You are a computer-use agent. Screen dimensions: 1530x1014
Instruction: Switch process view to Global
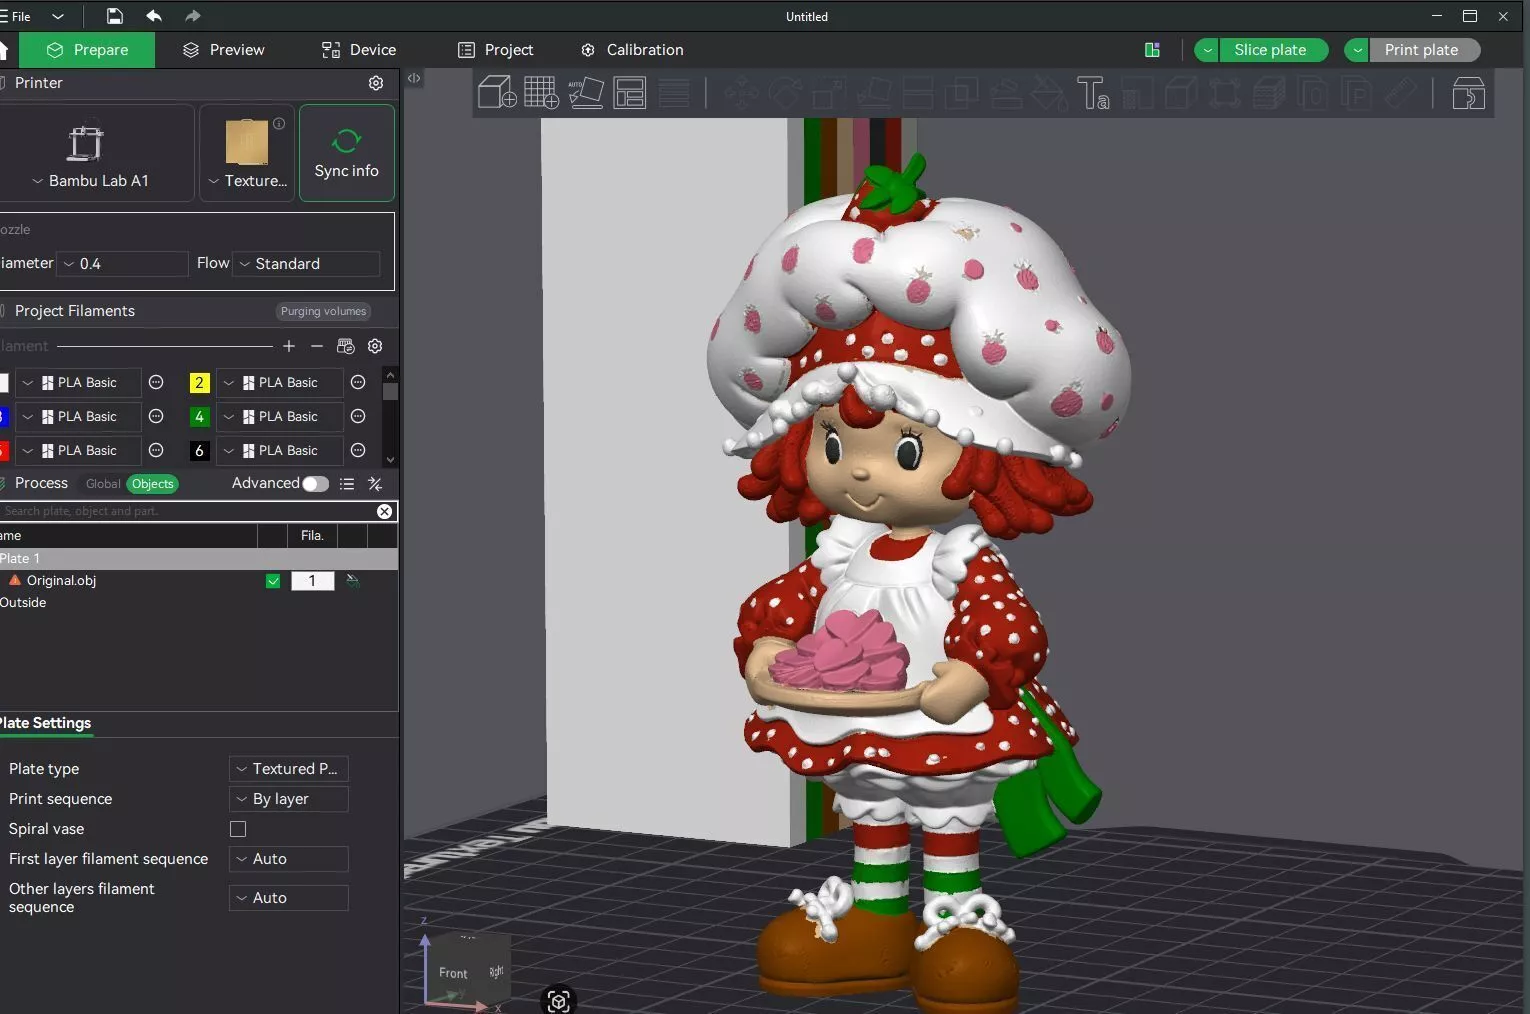click(x=103, y=484)
